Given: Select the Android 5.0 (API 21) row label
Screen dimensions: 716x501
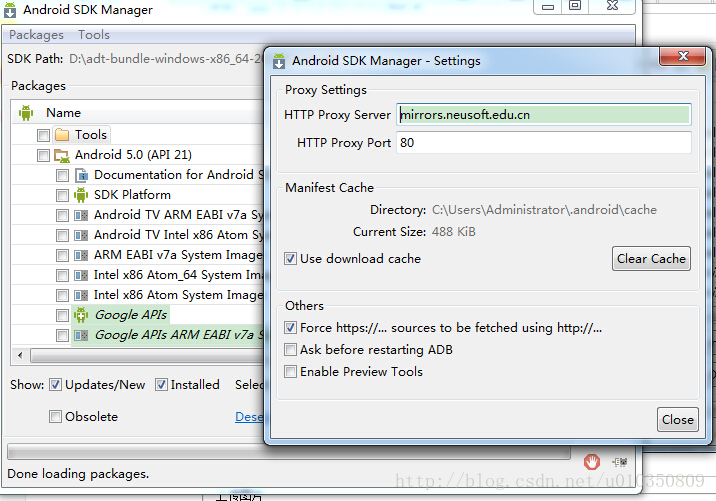Looking at the screenshot, I should 133,155.
